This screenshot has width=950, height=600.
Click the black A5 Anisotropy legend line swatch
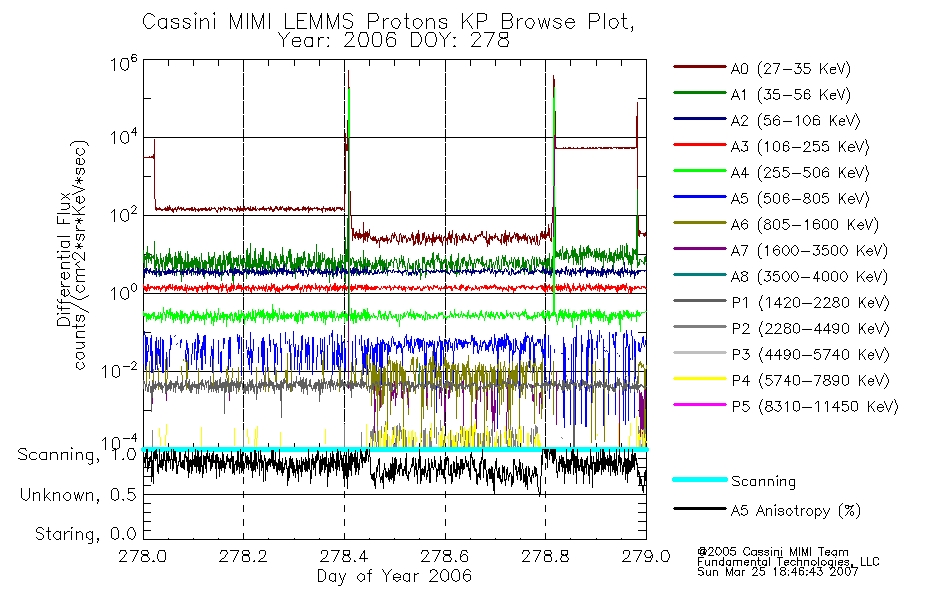tap(699, 509)
